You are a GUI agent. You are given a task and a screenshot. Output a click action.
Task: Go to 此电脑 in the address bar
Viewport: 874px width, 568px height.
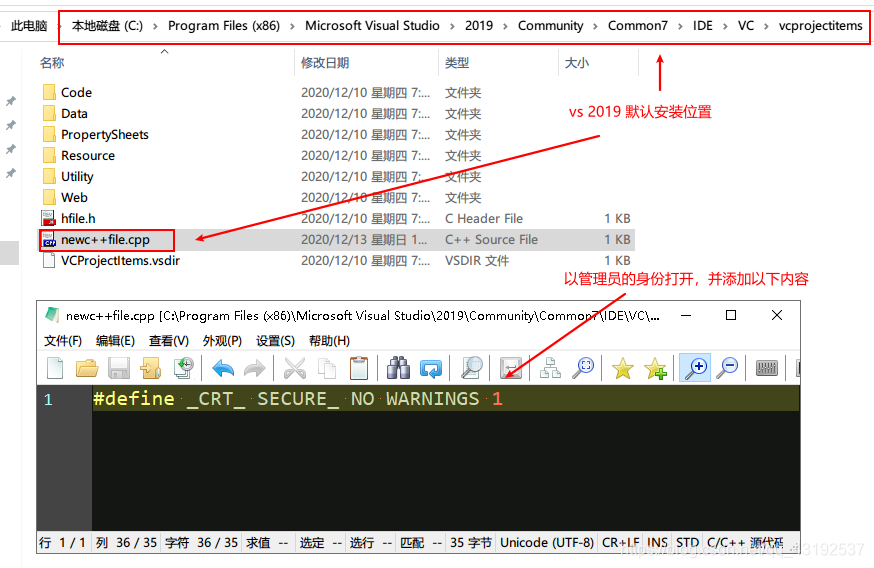29,26
